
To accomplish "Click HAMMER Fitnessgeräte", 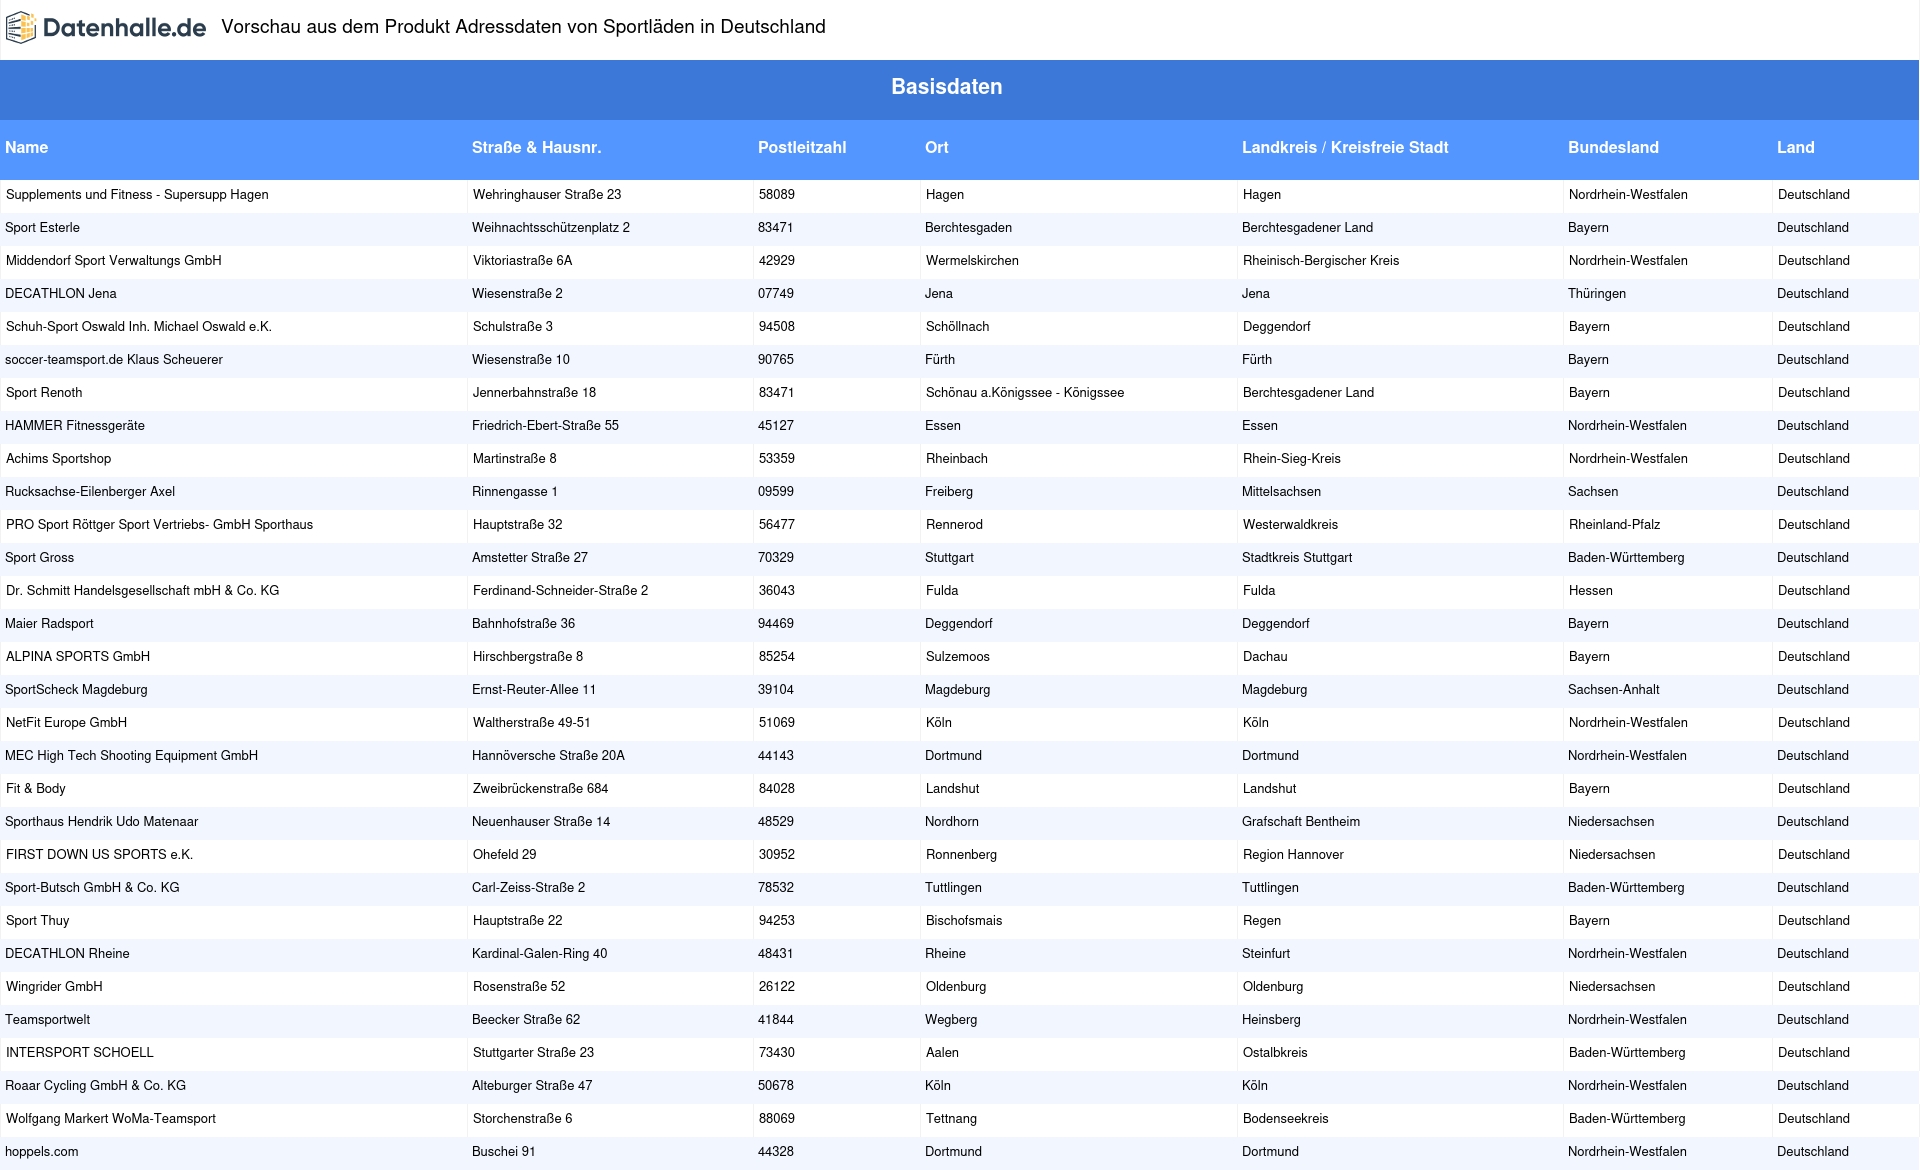I will point(75,426).
